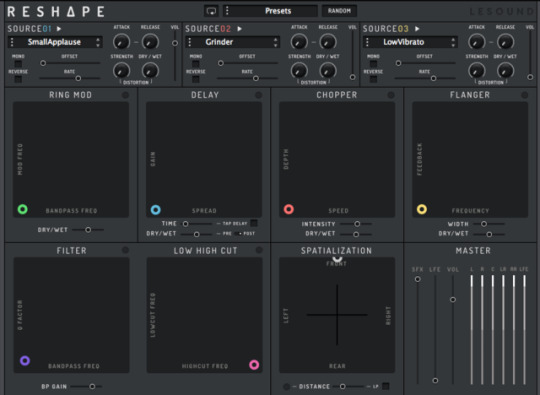Click the purple Filter XY handle

(25, 361)
